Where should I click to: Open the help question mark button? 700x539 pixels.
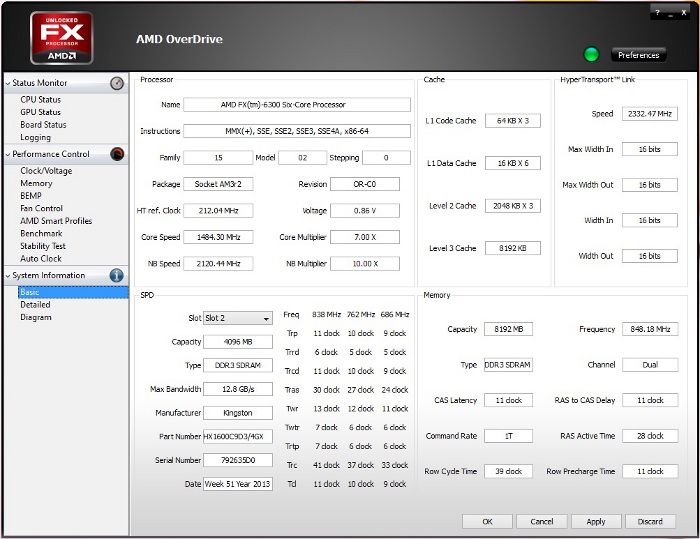(x=657, y=13)
